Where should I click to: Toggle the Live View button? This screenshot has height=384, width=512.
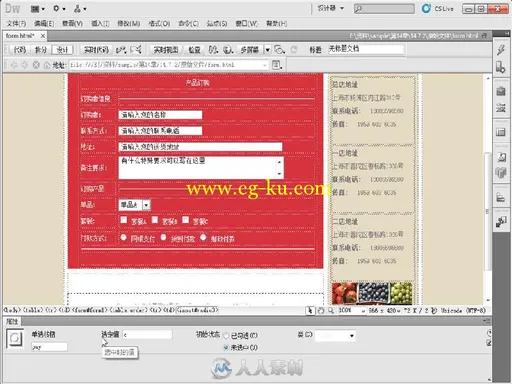pyautogui.click(x=166, y=50)
